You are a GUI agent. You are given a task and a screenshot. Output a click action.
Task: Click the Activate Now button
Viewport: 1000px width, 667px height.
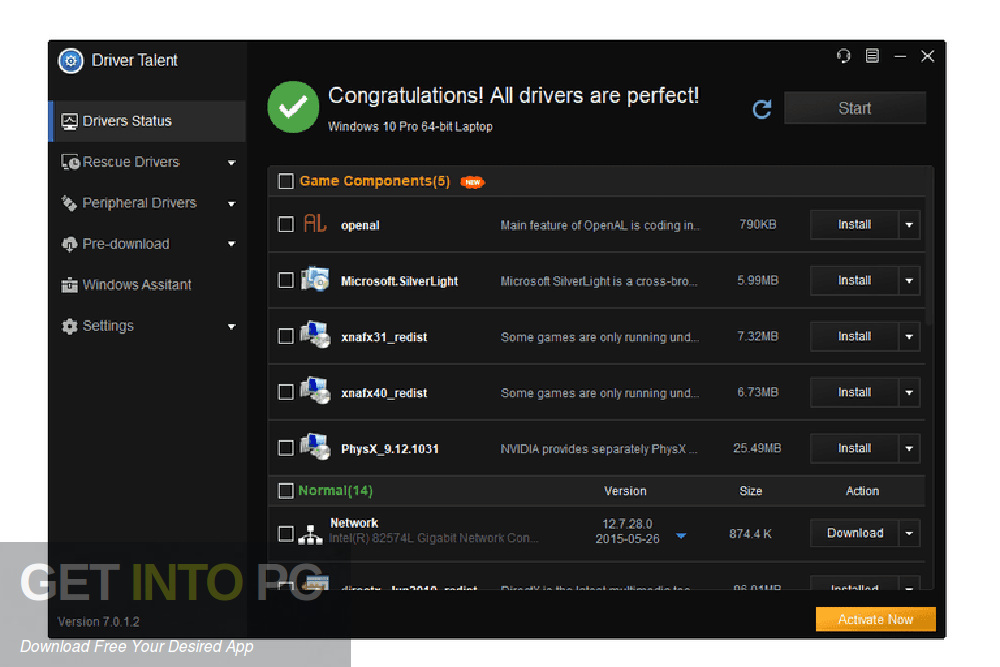pyautogui.click(x=876, y=619)
